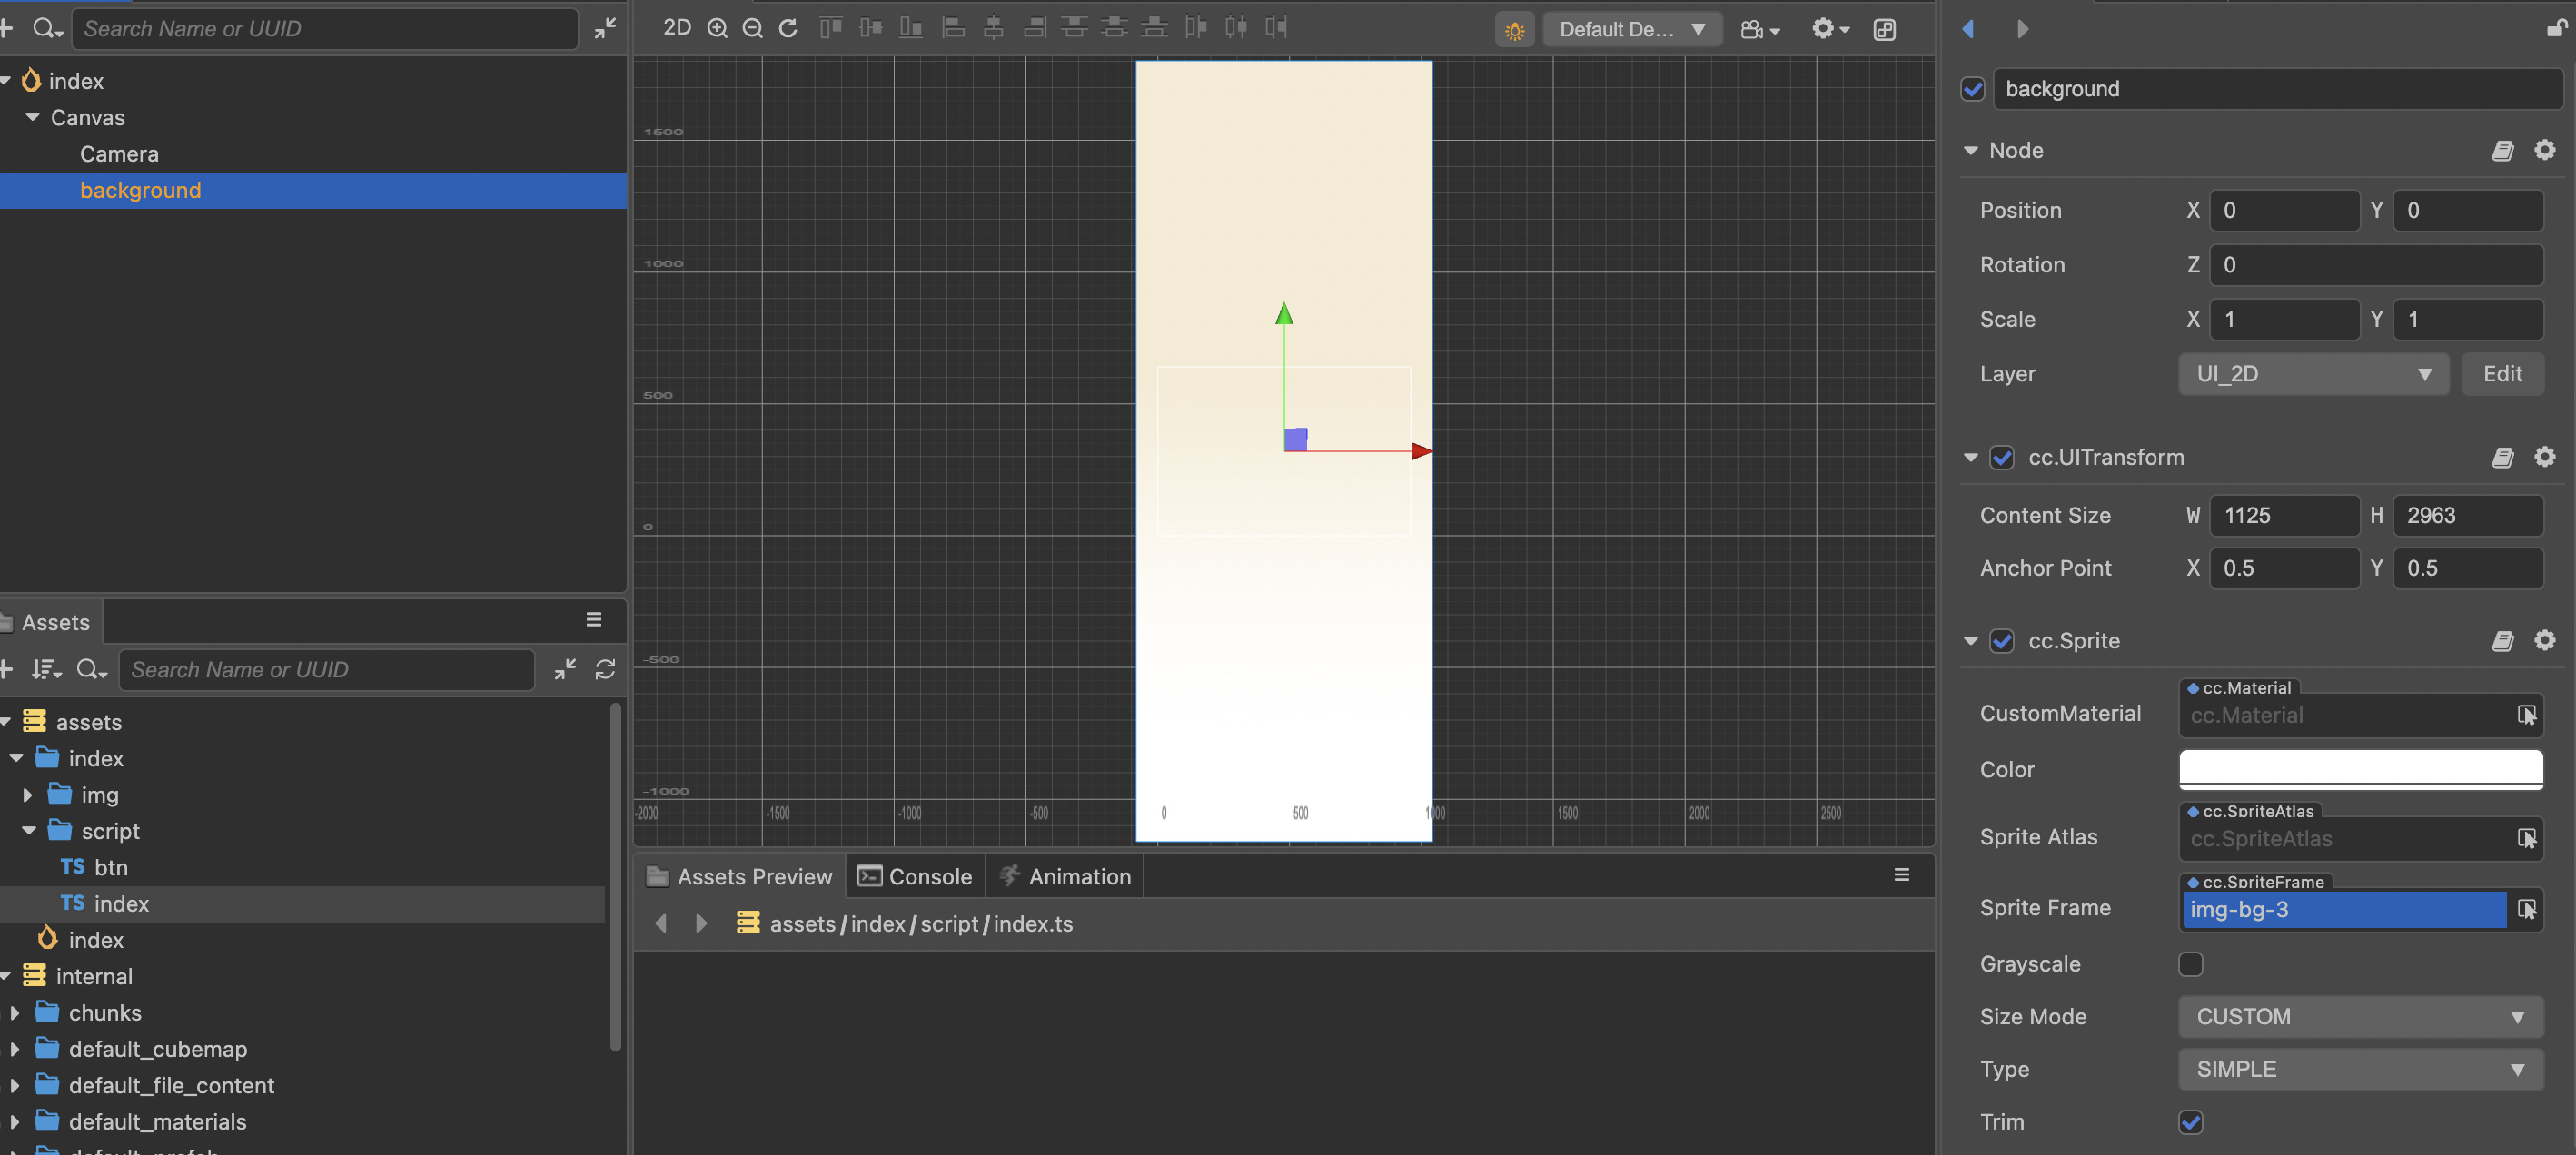The image size is (2576, 1155).
Task: Collapse all nodes in Hierarchy panel
Action: coord(605,29)
